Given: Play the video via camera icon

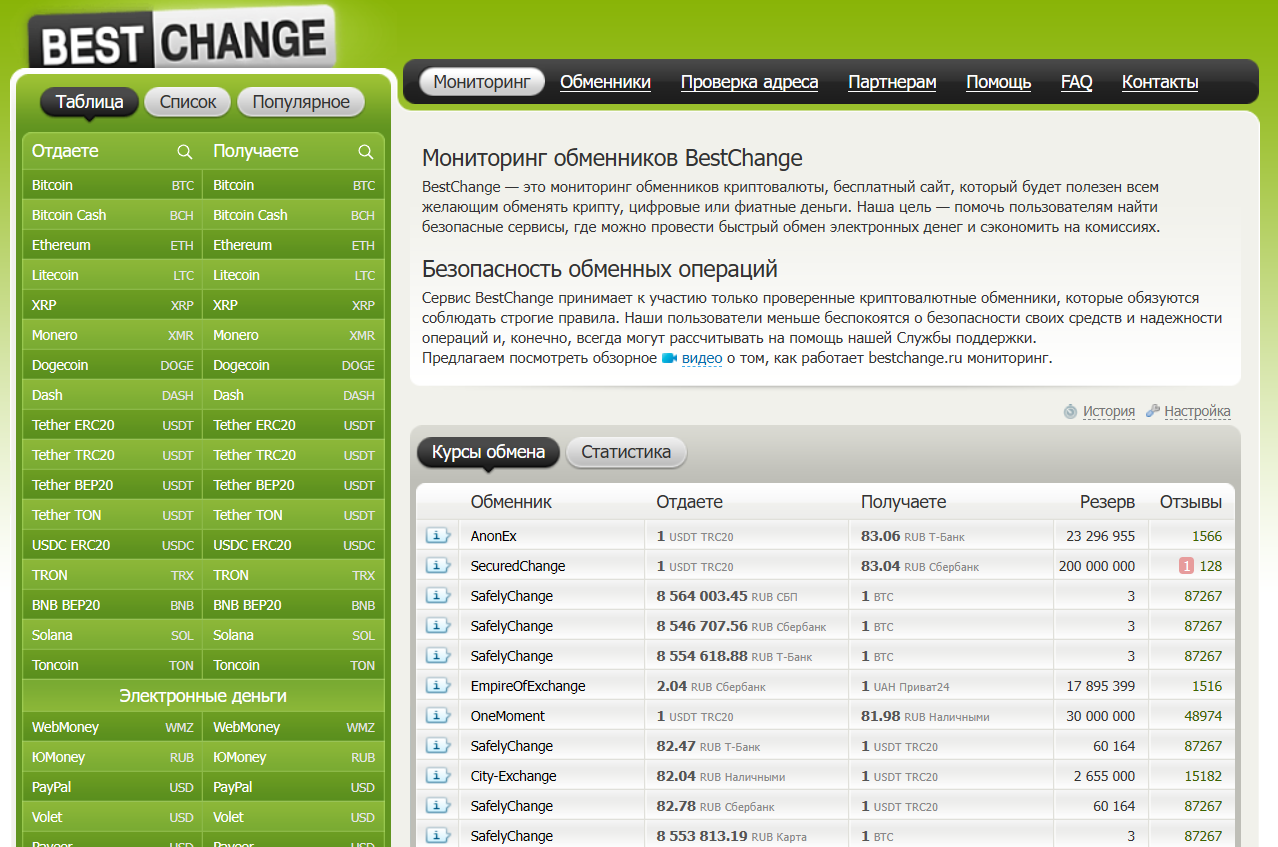Looking at the screenshot, I should 670,358.
